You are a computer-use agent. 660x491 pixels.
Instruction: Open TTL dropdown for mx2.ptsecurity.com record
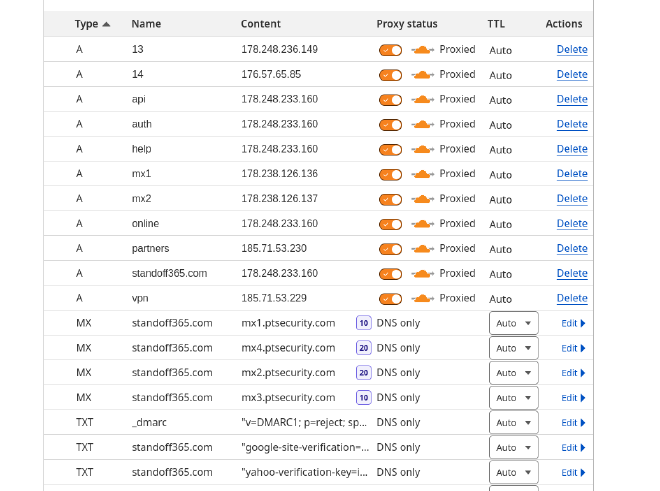514,373
